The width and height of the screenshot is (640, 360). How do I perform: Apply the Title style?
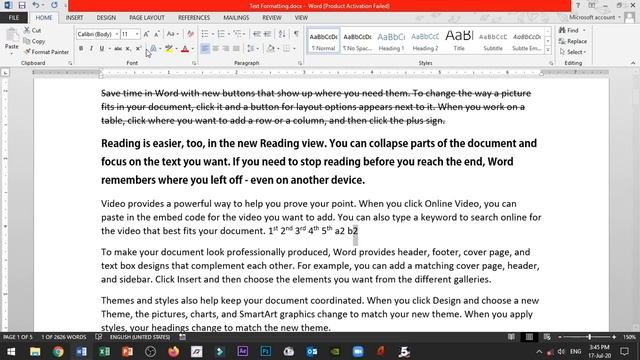pyautogui.click(x=459, y=41)
